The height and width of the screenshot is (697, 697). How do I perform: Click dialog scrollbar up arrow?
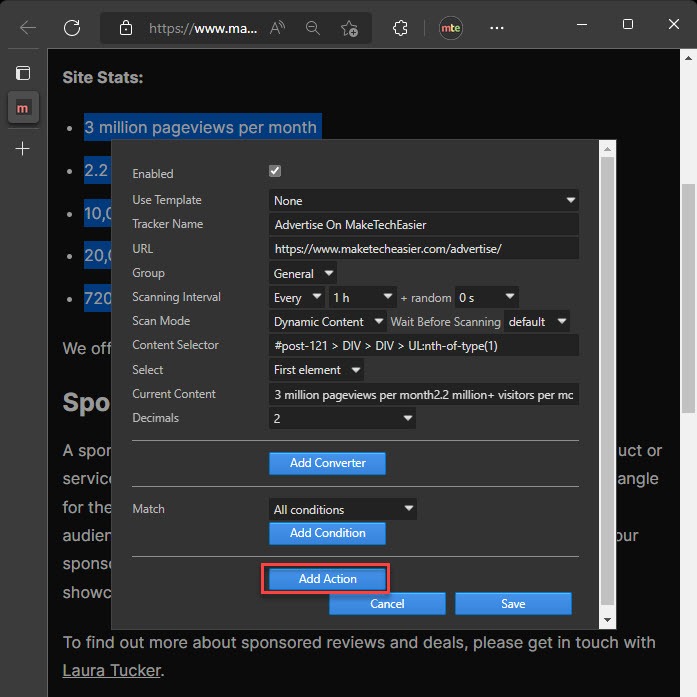coord(607,149)
